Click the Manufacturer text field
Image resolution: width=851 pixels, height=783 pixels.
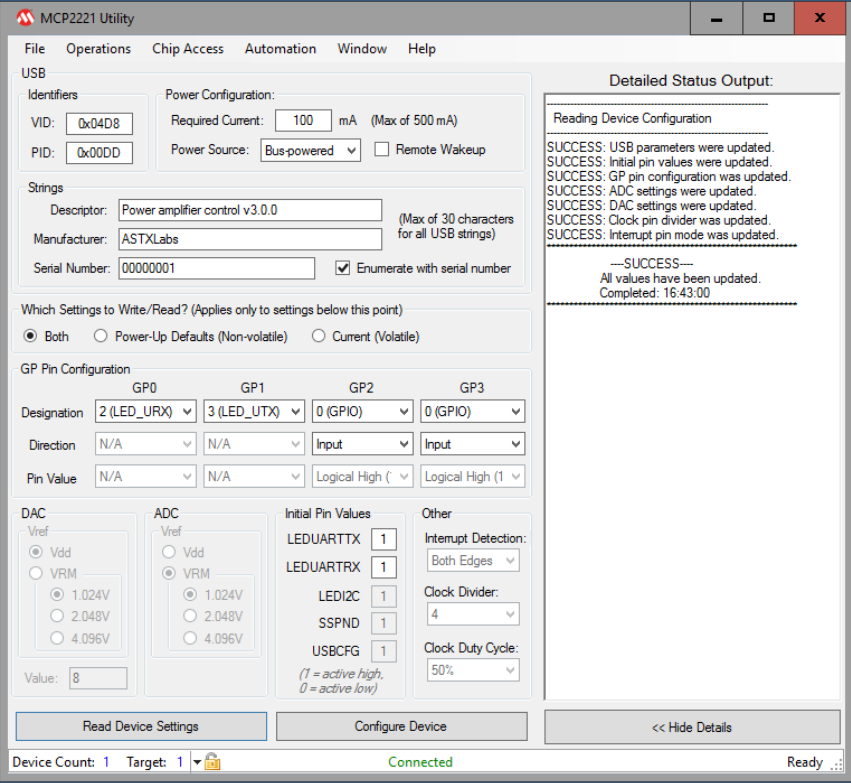(x=250, y=239)
